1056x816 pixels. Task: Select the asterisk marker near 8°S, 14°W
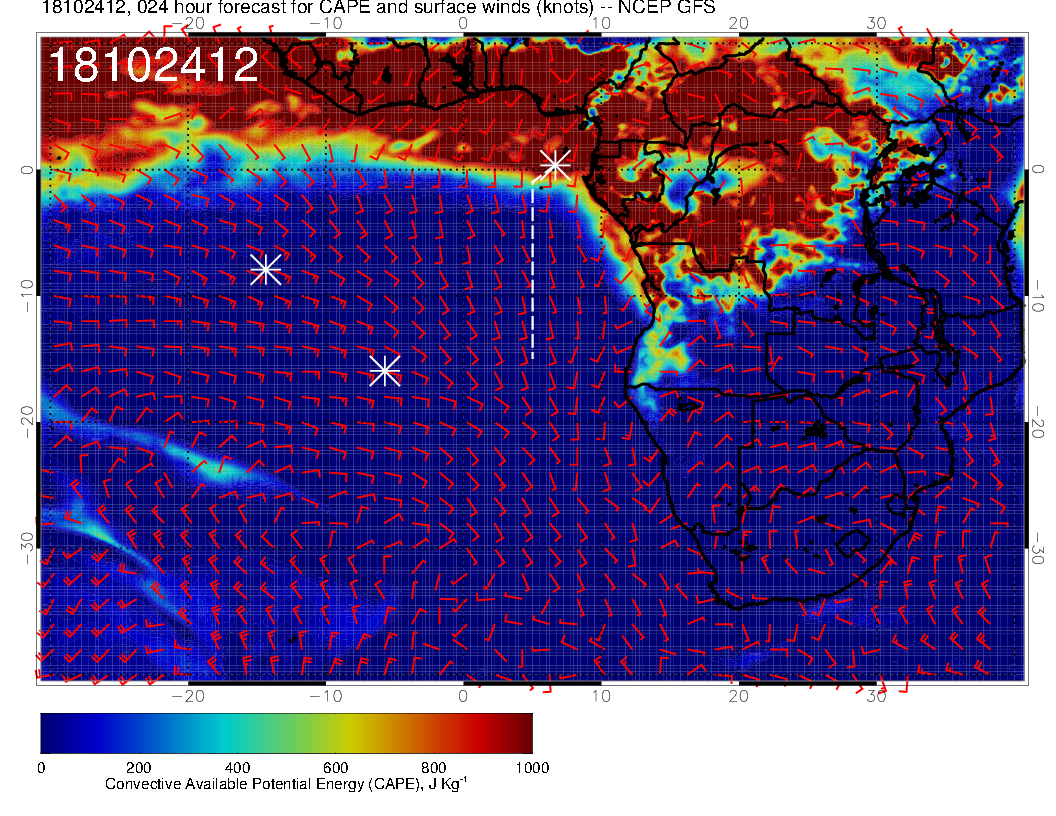pos(265,269)
